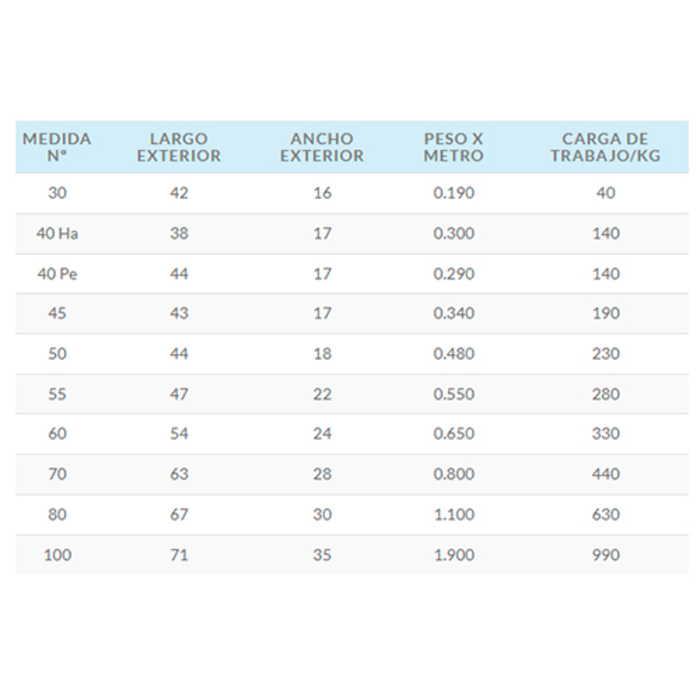Select the 40 Ha measure cell

57,233
